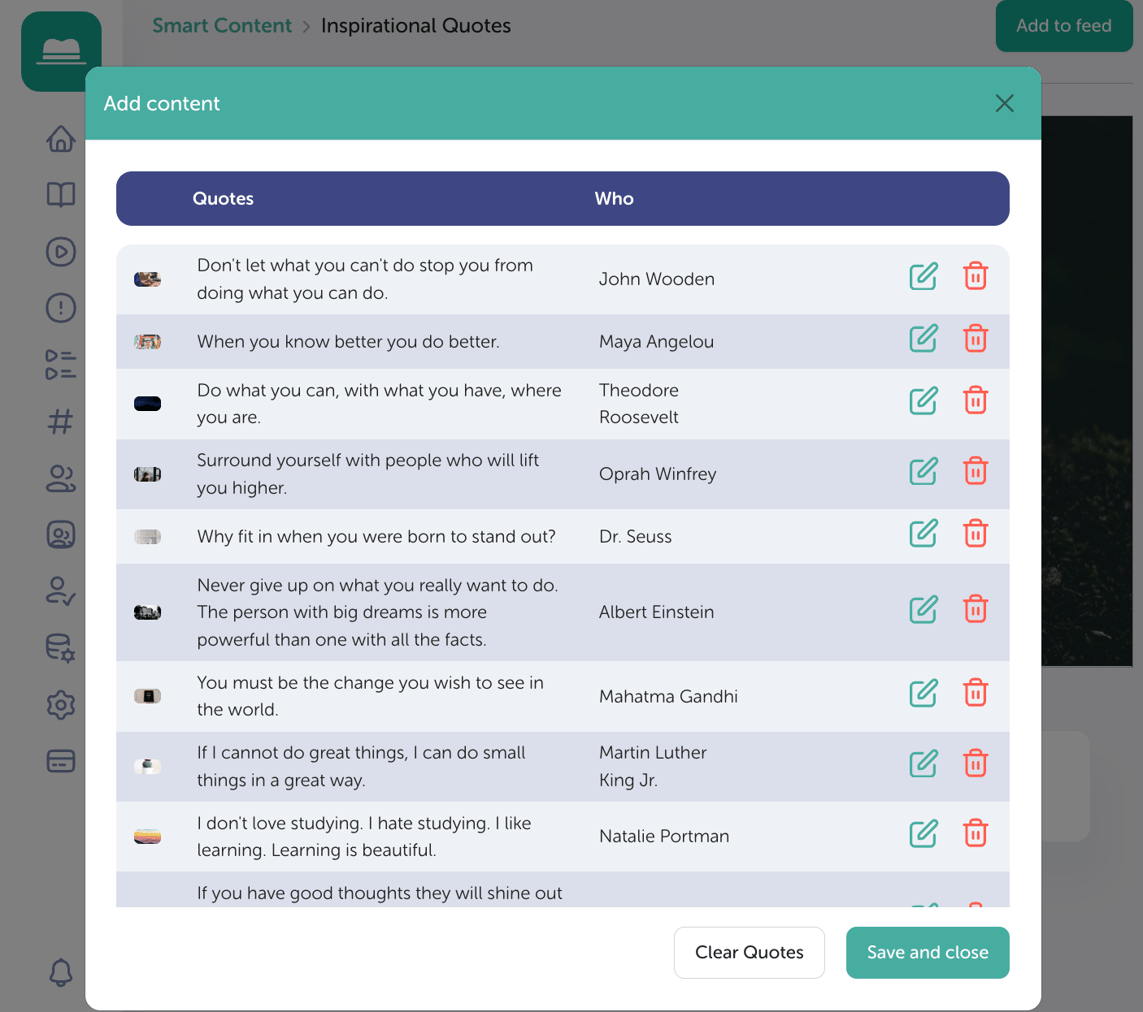
Task: Select thumbnail of John Wooden quote
Action: click(147, 279)
